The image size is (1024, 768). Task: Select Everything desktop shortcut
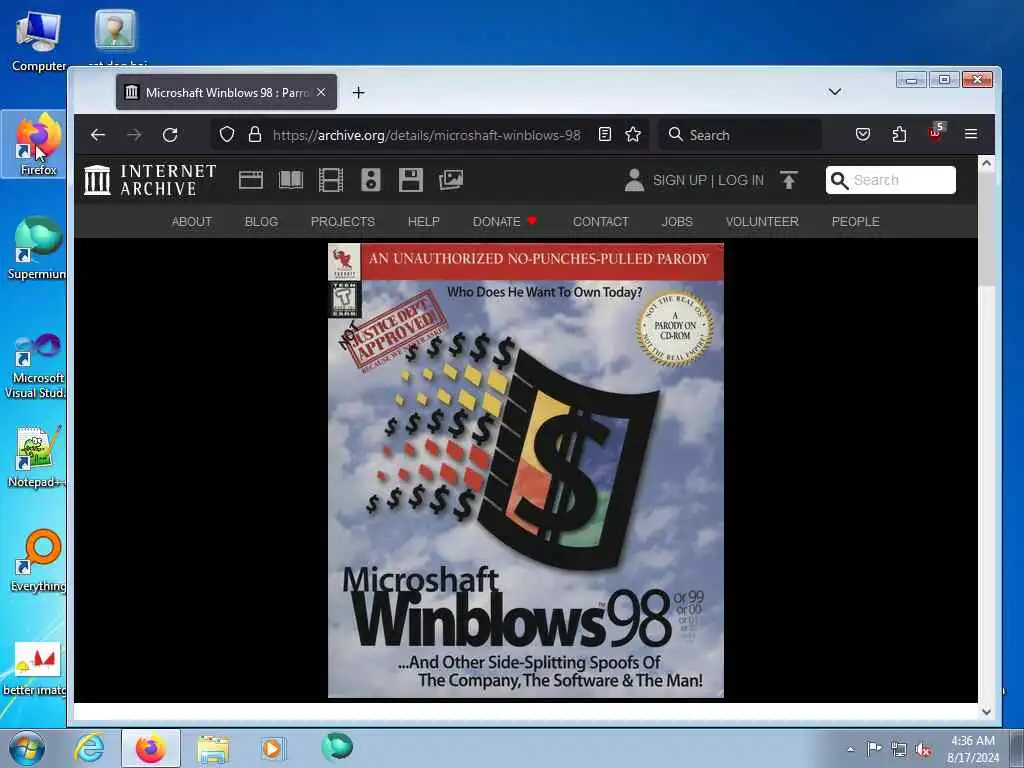click(x=38, y=560)
